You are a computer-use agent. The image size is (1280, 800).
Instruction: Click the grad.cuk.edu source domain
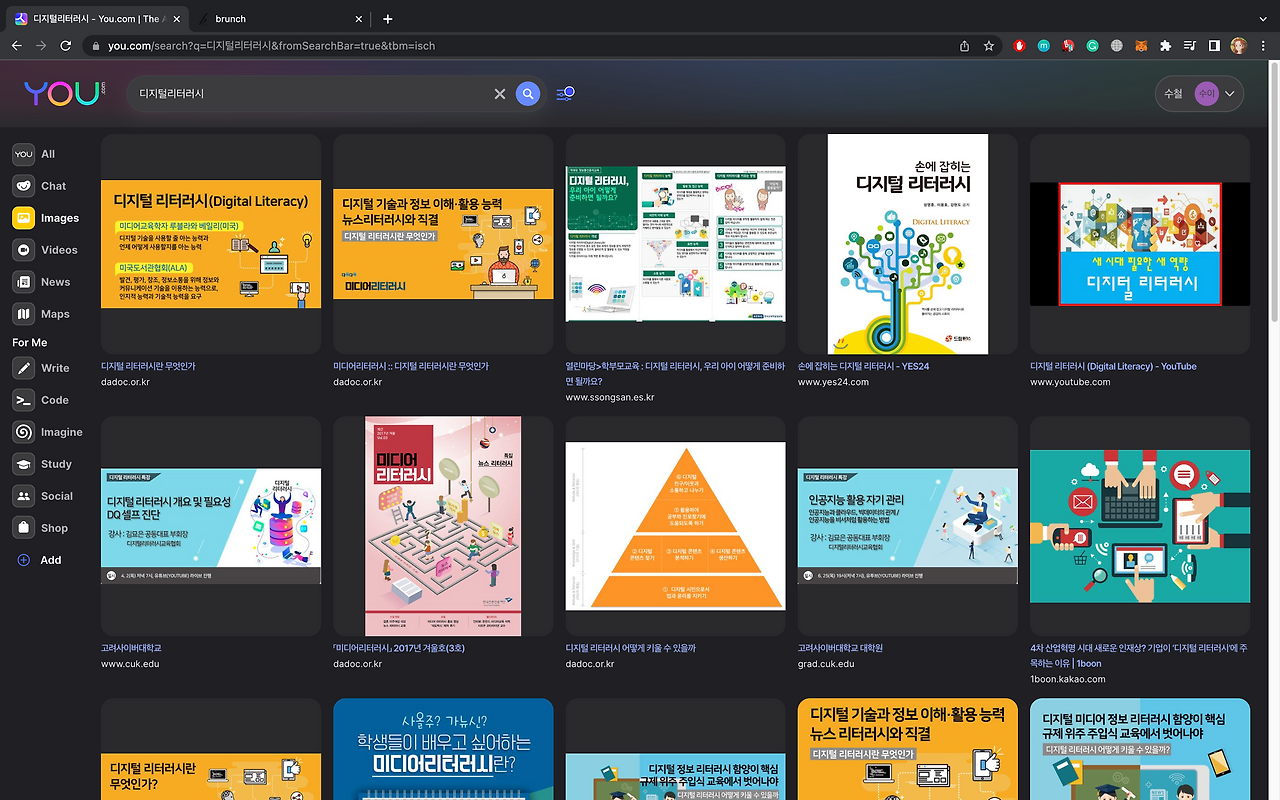(x=826, y=664)
